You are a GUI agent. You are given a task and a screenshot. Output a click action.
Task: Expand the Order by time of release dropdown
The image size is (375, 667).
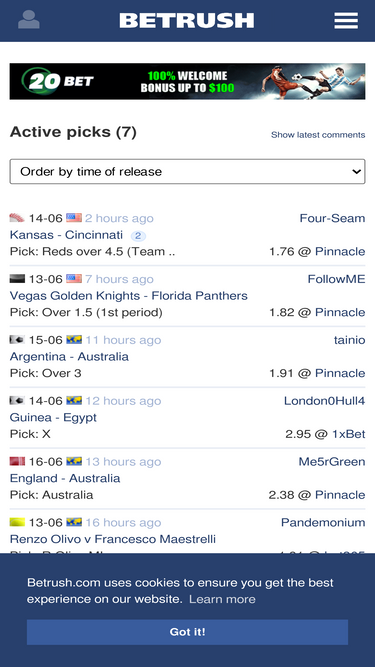click(187, 171)
